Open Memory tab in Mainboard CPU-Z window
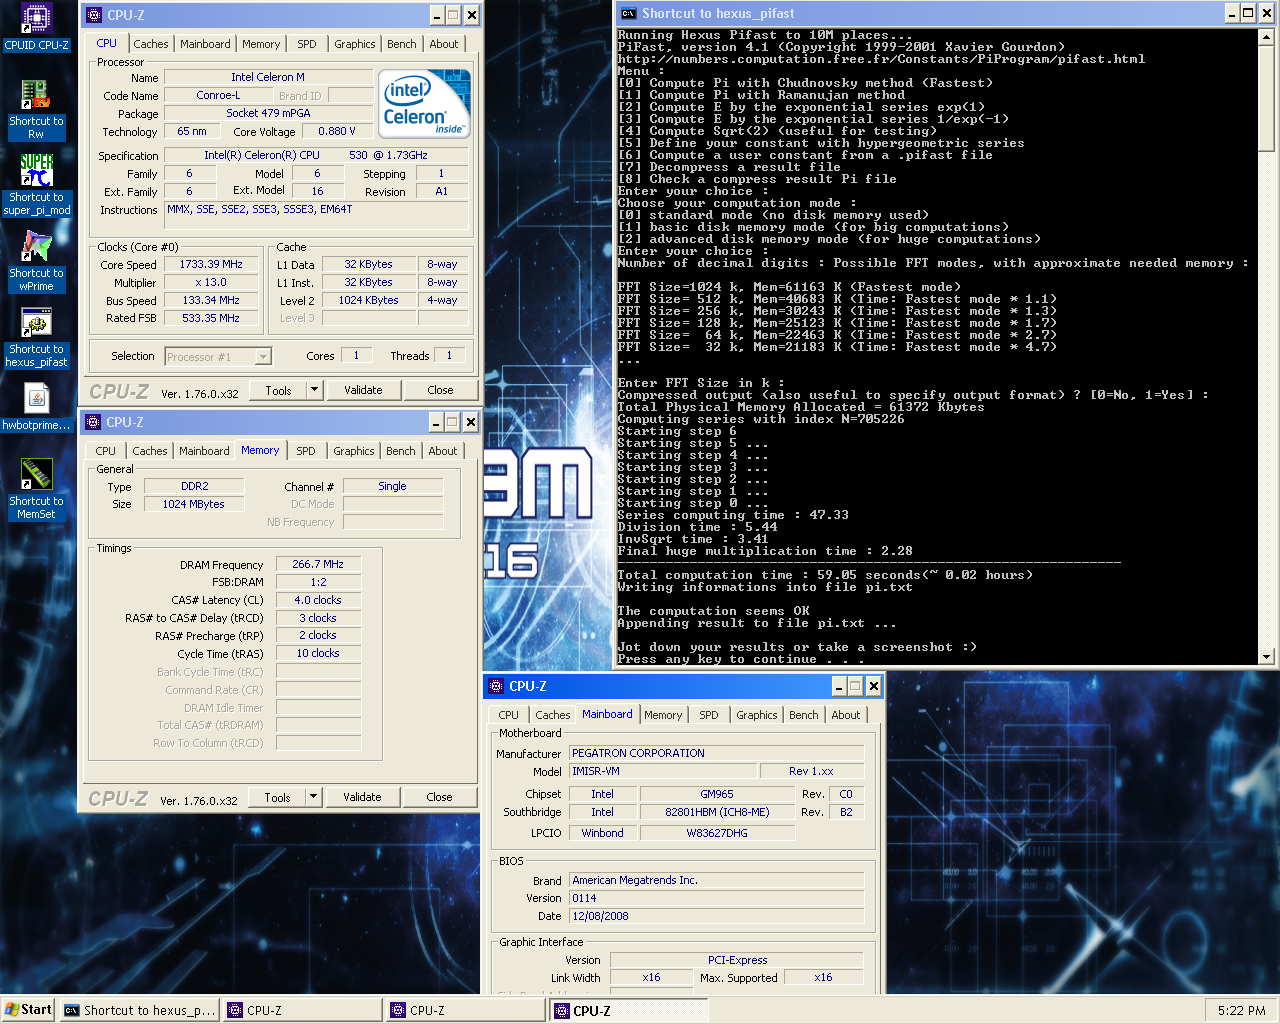This screenshot has height=1024, width=1280. (x=663, y=715)
